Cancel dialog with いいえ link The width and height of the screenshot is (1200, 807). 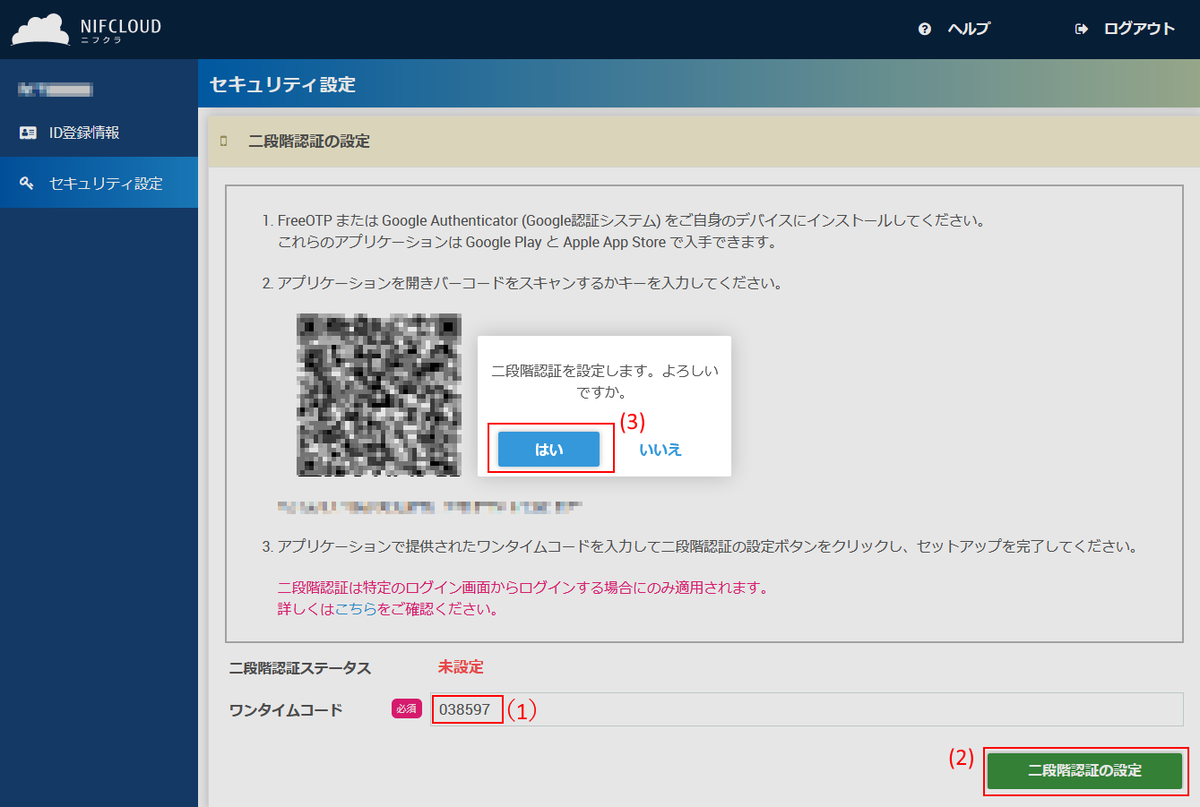point(660,449)
